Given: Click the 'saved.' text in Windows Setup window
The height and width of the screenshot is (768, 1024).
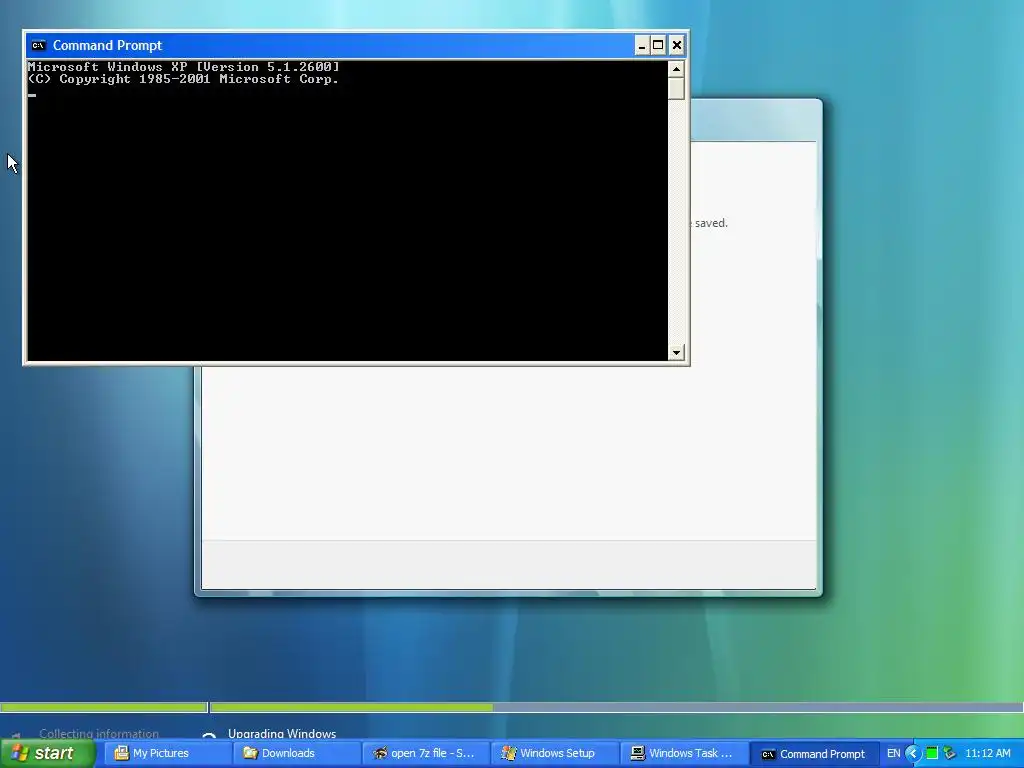Looking at the screenshot, I should pos(711,223).
